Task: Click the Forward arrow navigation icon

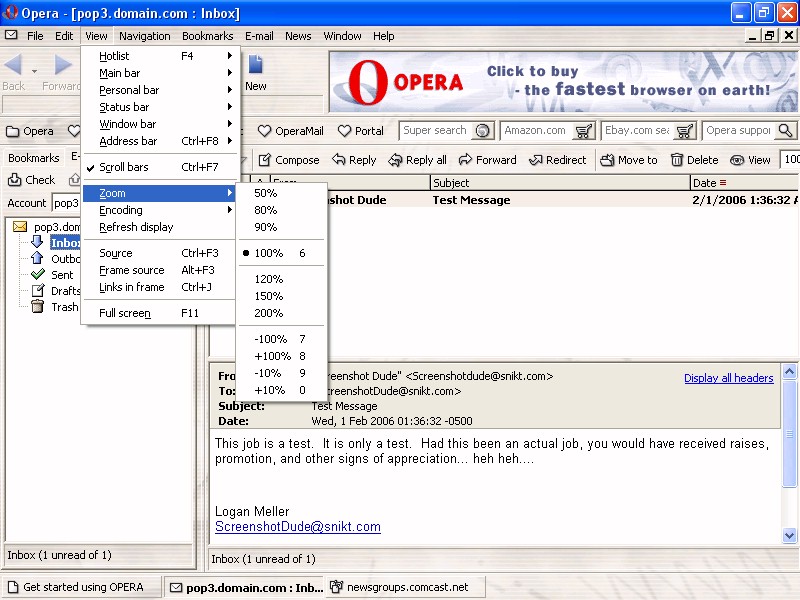Action: tap(63, 65)
